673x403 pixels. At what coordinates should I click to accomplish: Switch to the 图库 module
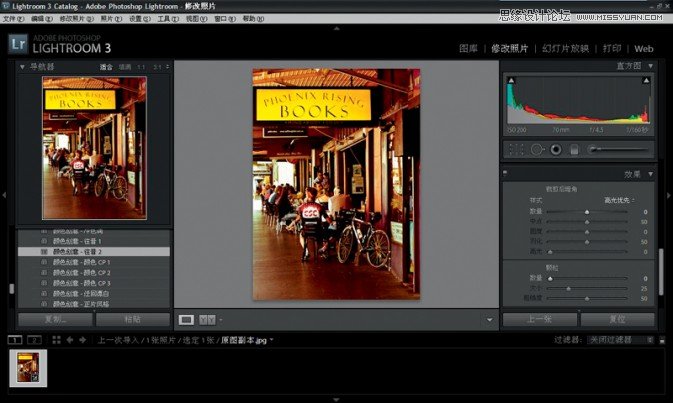click(x=468, y=48)
